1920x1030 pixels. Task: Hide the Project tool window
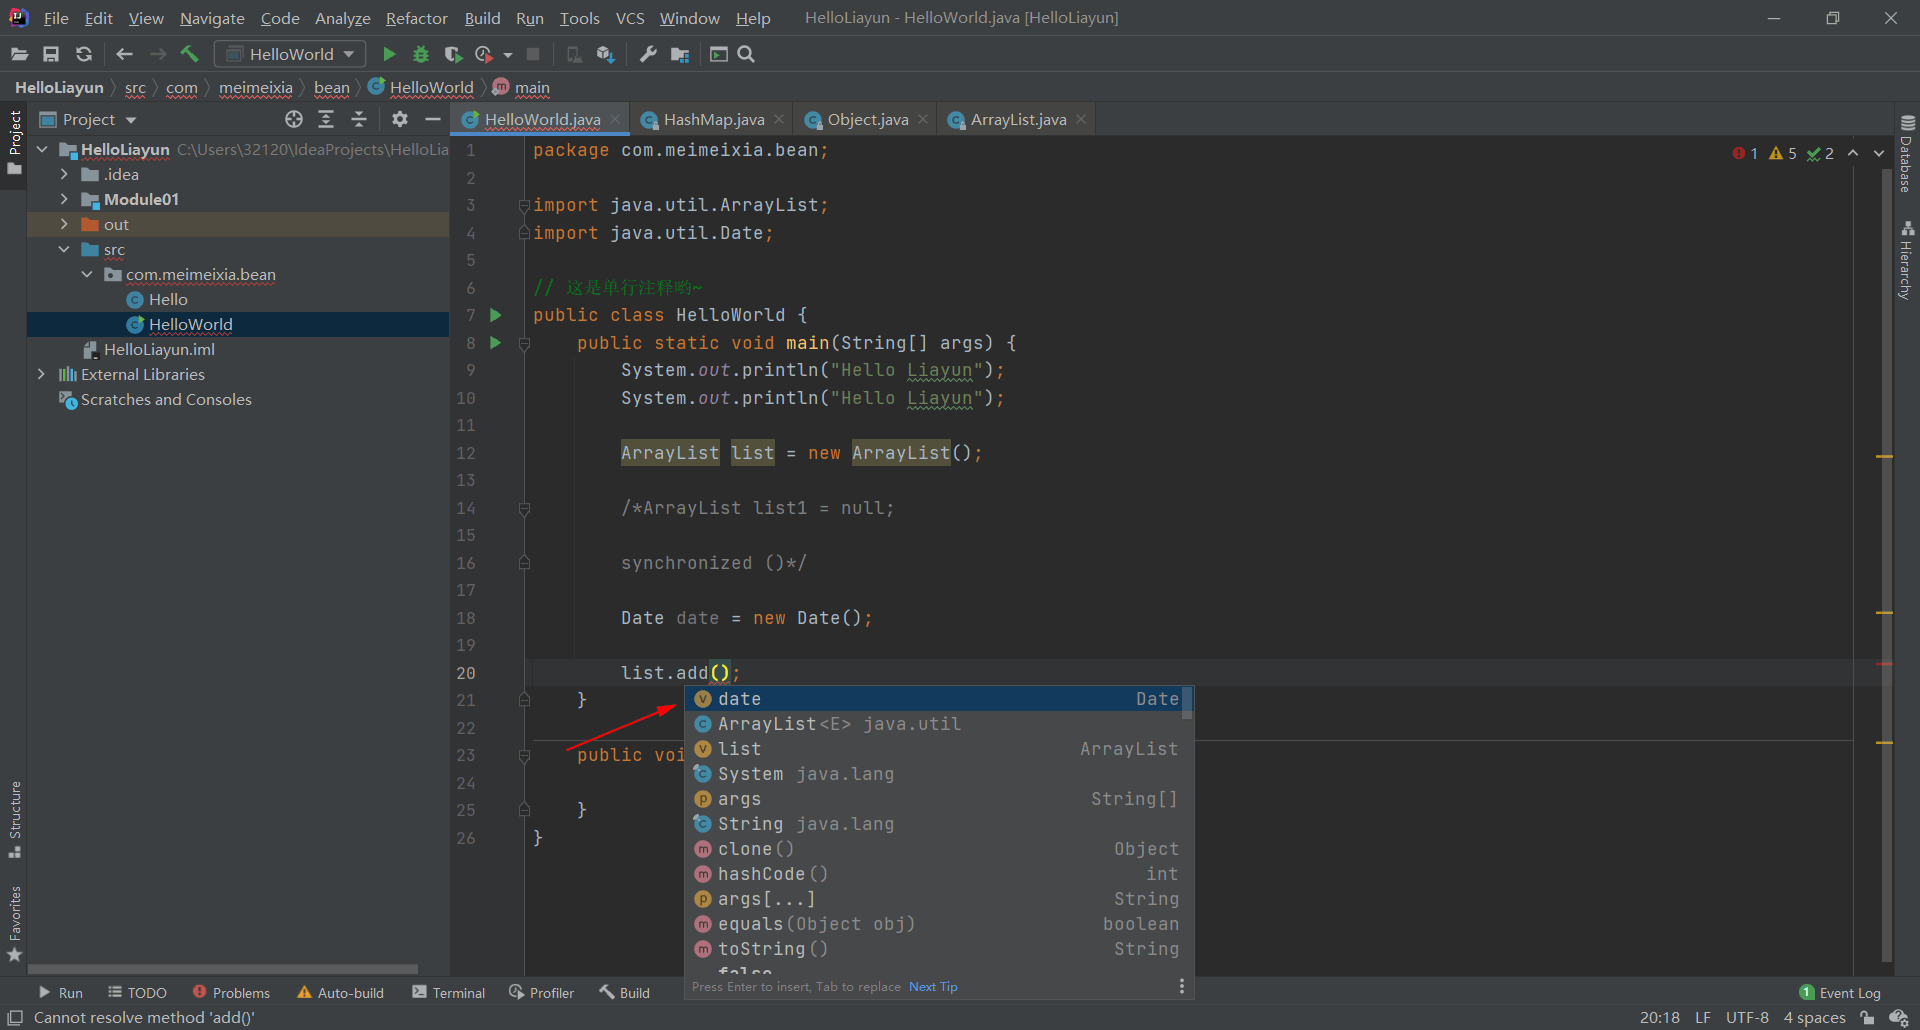click(x=432, y=119)
